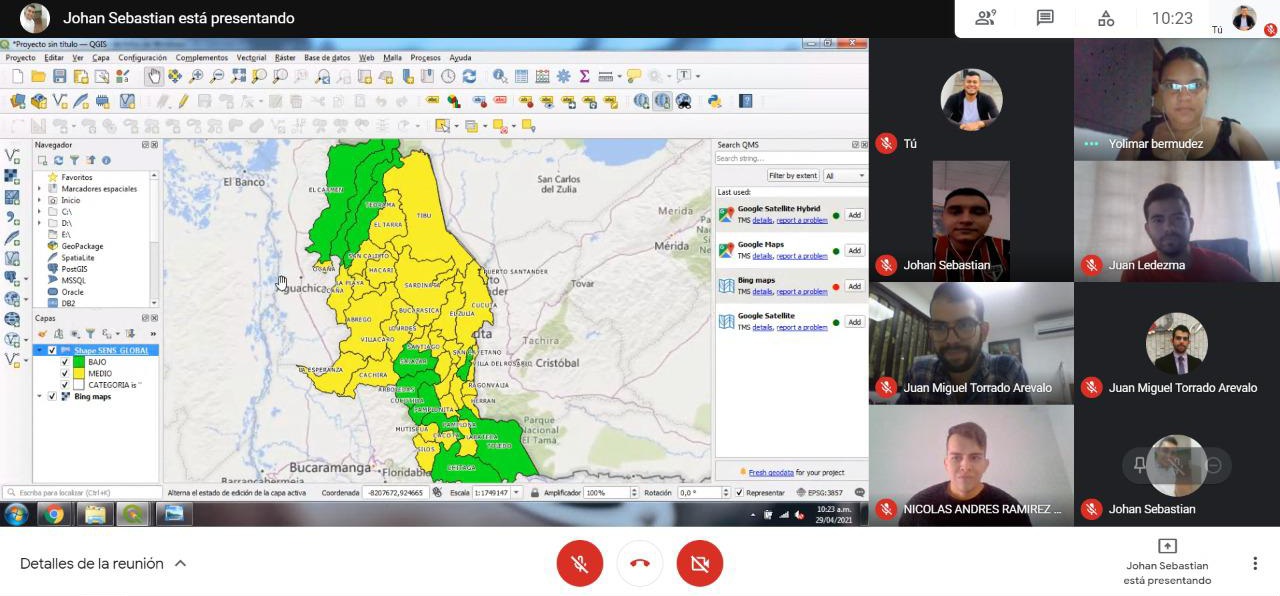Open the Processing Toolbox gear icon

(563, 76)
